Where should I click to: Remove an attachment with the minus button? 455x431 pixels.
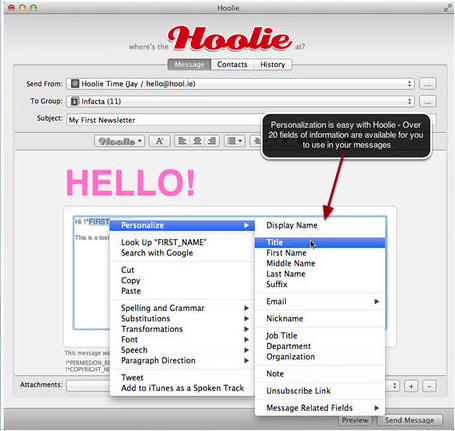[429, 386]
